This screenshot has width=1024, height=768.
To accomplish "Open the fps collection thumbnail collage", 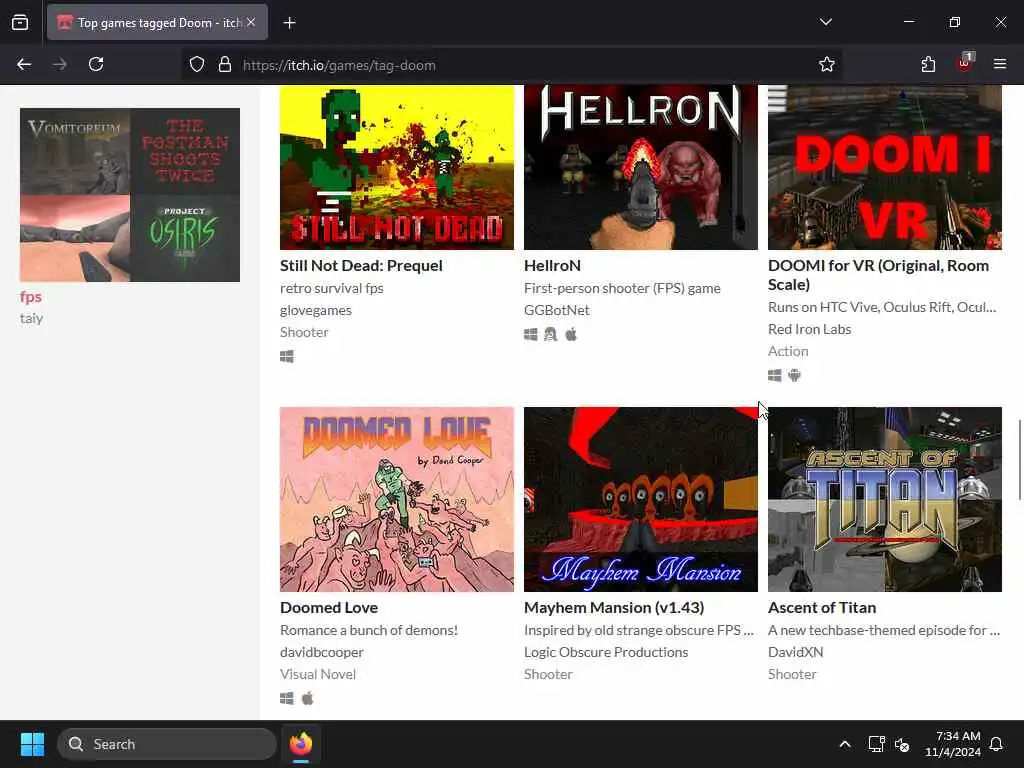I will click(x=130, y=195).
